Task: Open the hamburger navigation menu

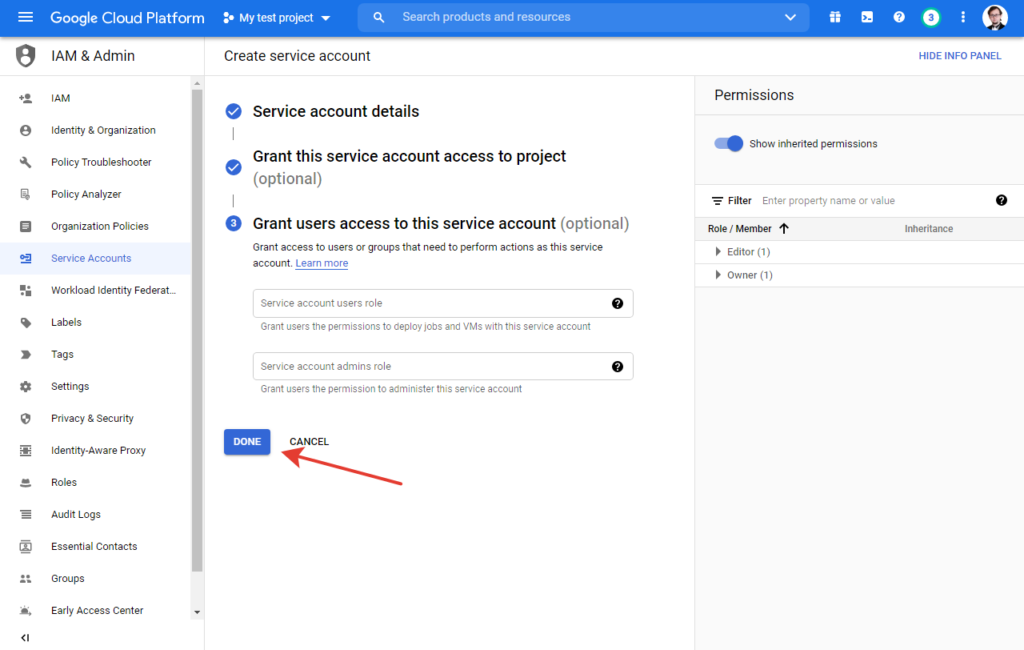Action: (x=26, y=17)
